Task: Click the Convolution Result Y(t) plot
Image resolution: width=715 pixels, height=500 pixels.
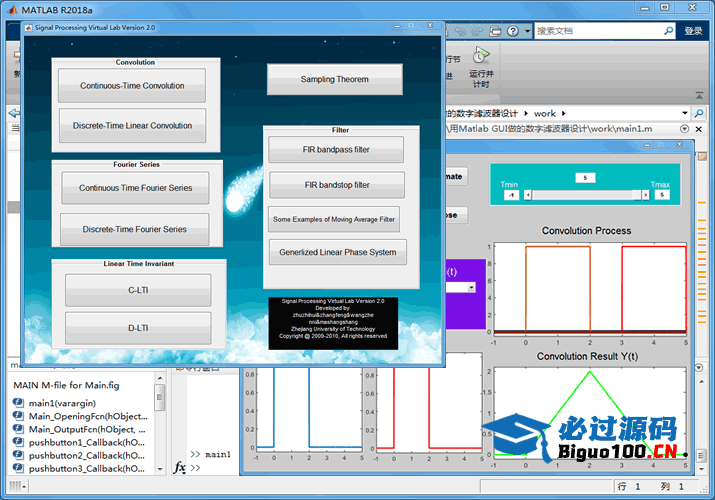Action: tap(590, 413)
